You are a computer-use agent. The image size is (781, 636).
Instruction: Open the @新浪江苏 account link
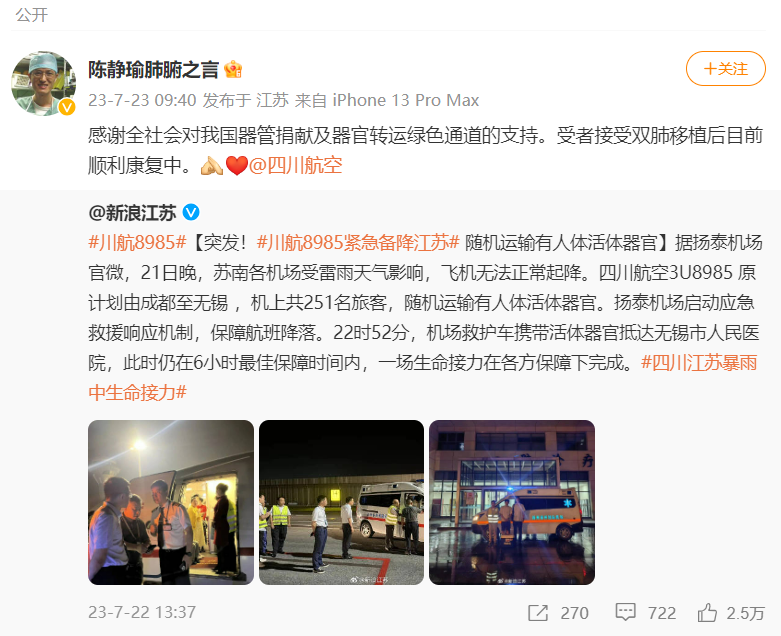click(132, 213)
